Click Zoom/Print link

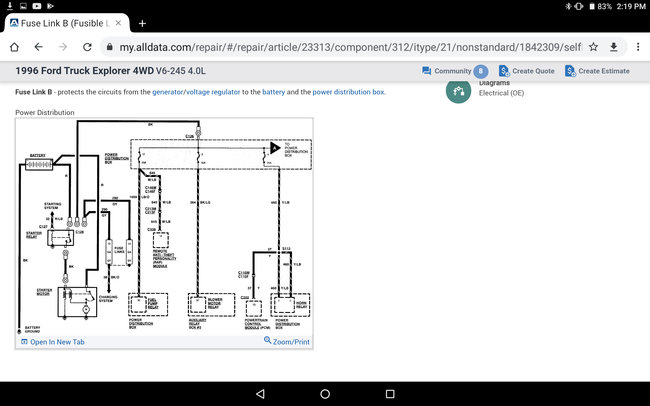click(287, 341)
